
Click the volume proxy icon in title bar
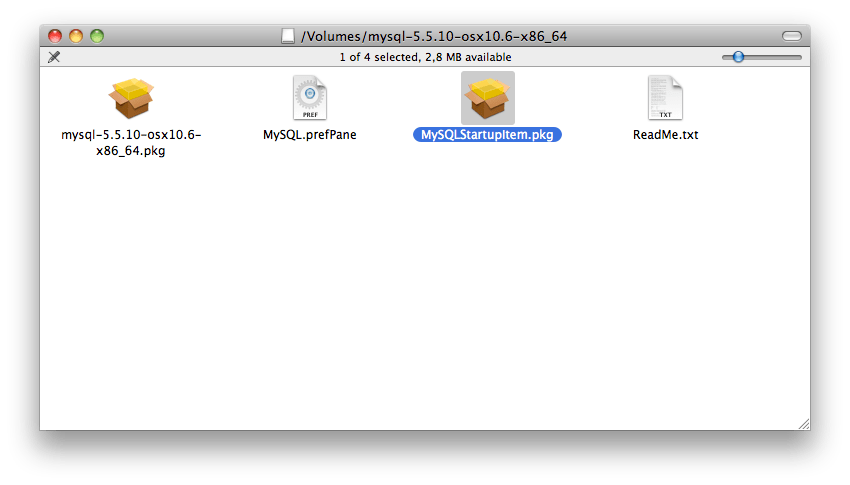click(288, 36)
